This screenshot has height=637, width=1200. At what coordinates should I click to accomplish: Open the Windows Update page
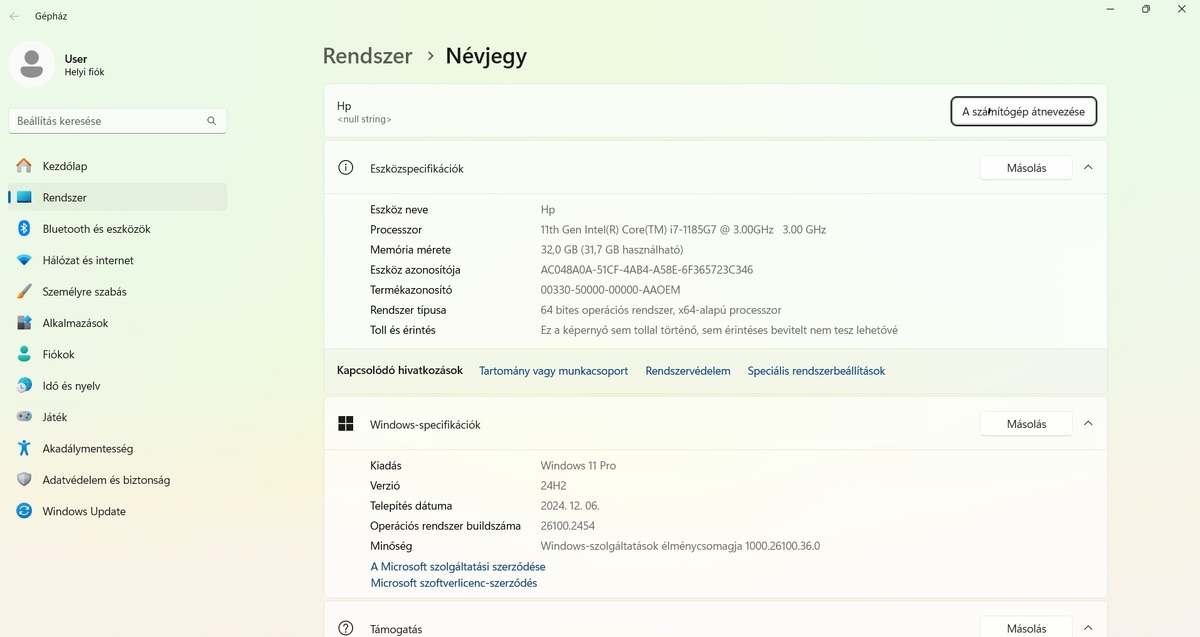click(x=118, y=511)
